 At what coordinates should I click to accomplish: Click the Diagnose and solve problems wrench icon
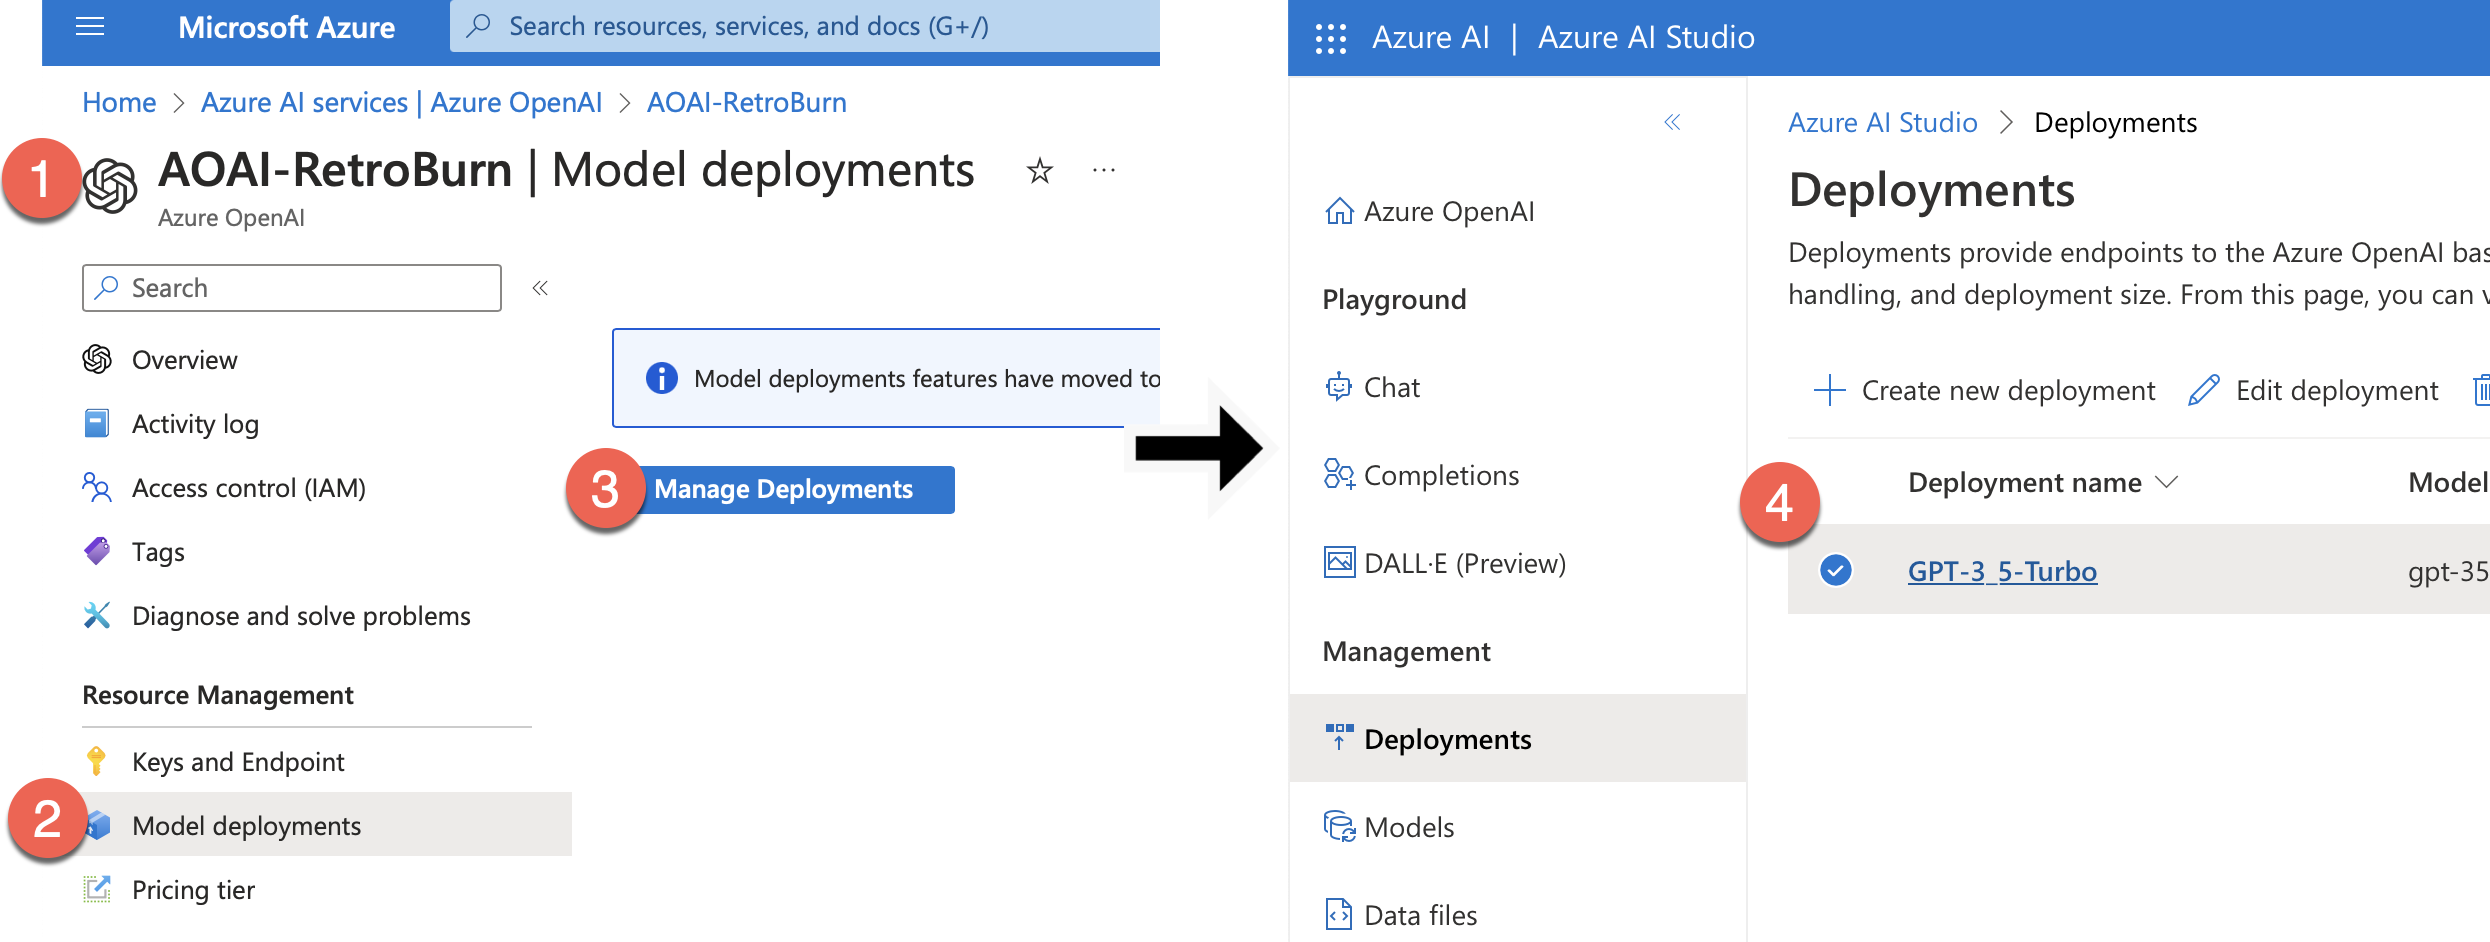pos(97,615)
